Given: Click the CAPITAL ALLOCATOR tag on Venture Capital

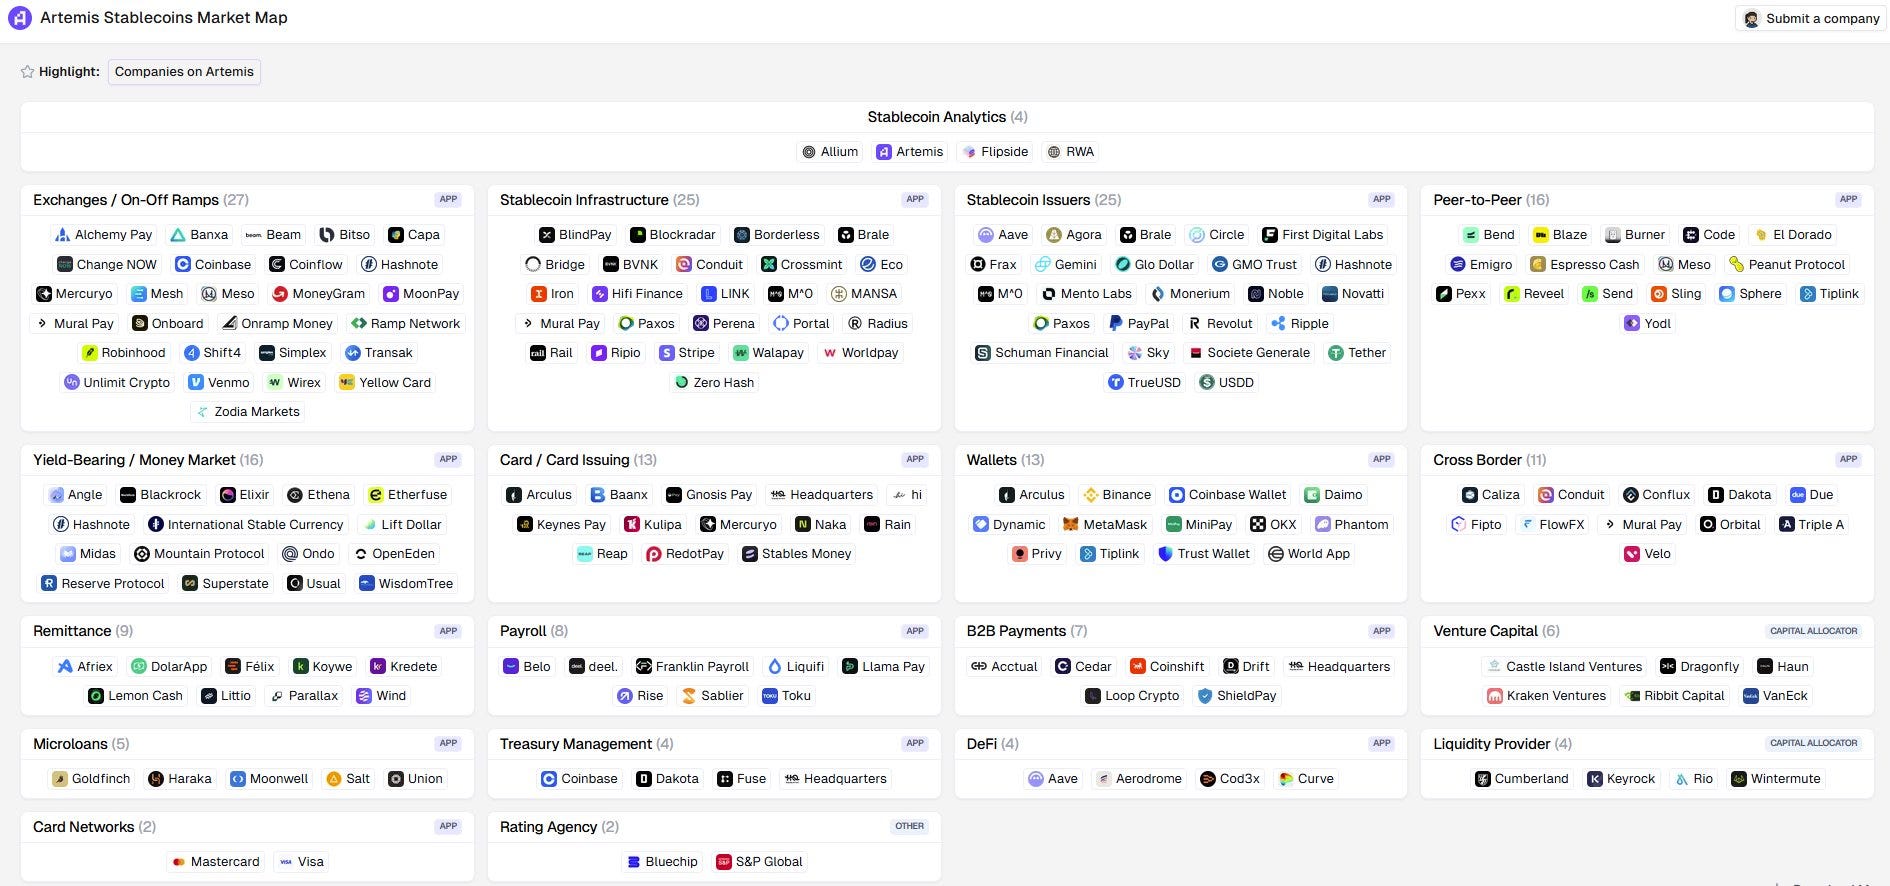Looking at the screenshot, I should point(1814,631).
